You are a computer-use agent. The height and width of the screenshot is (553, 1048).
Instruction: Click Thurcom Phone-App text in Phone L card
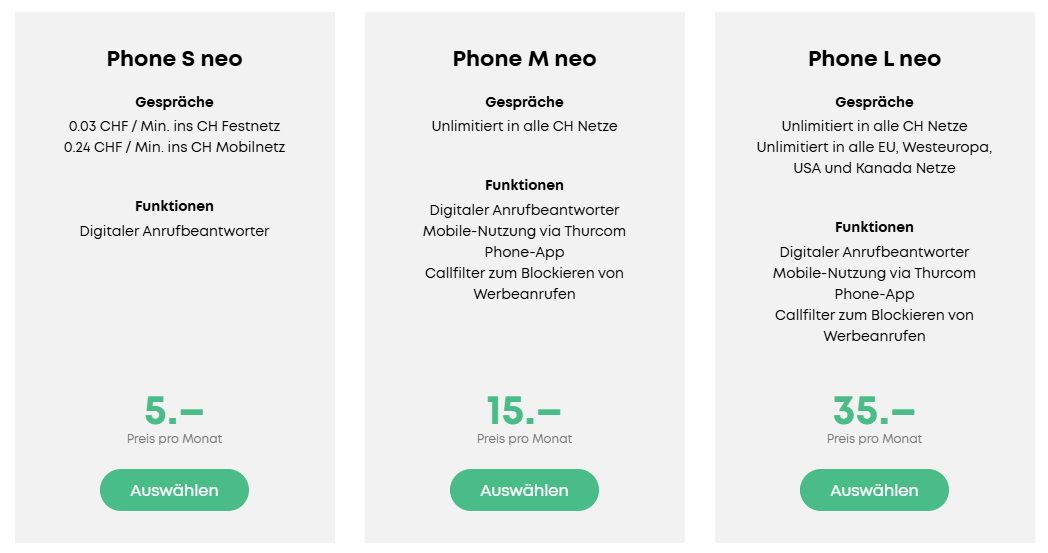click(x=874, y=283)
